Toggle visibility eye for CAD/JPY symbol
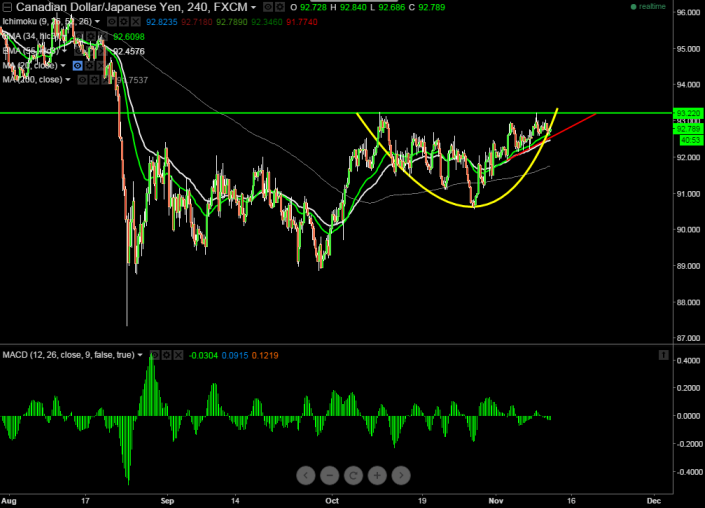705x508 pixels. (x=268, y=7)
